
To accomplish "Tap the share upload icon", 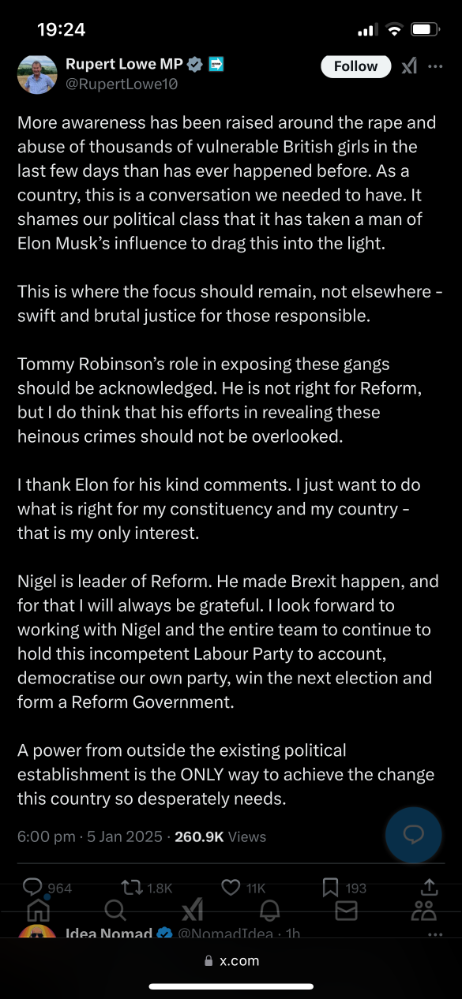I will point(430,887).
